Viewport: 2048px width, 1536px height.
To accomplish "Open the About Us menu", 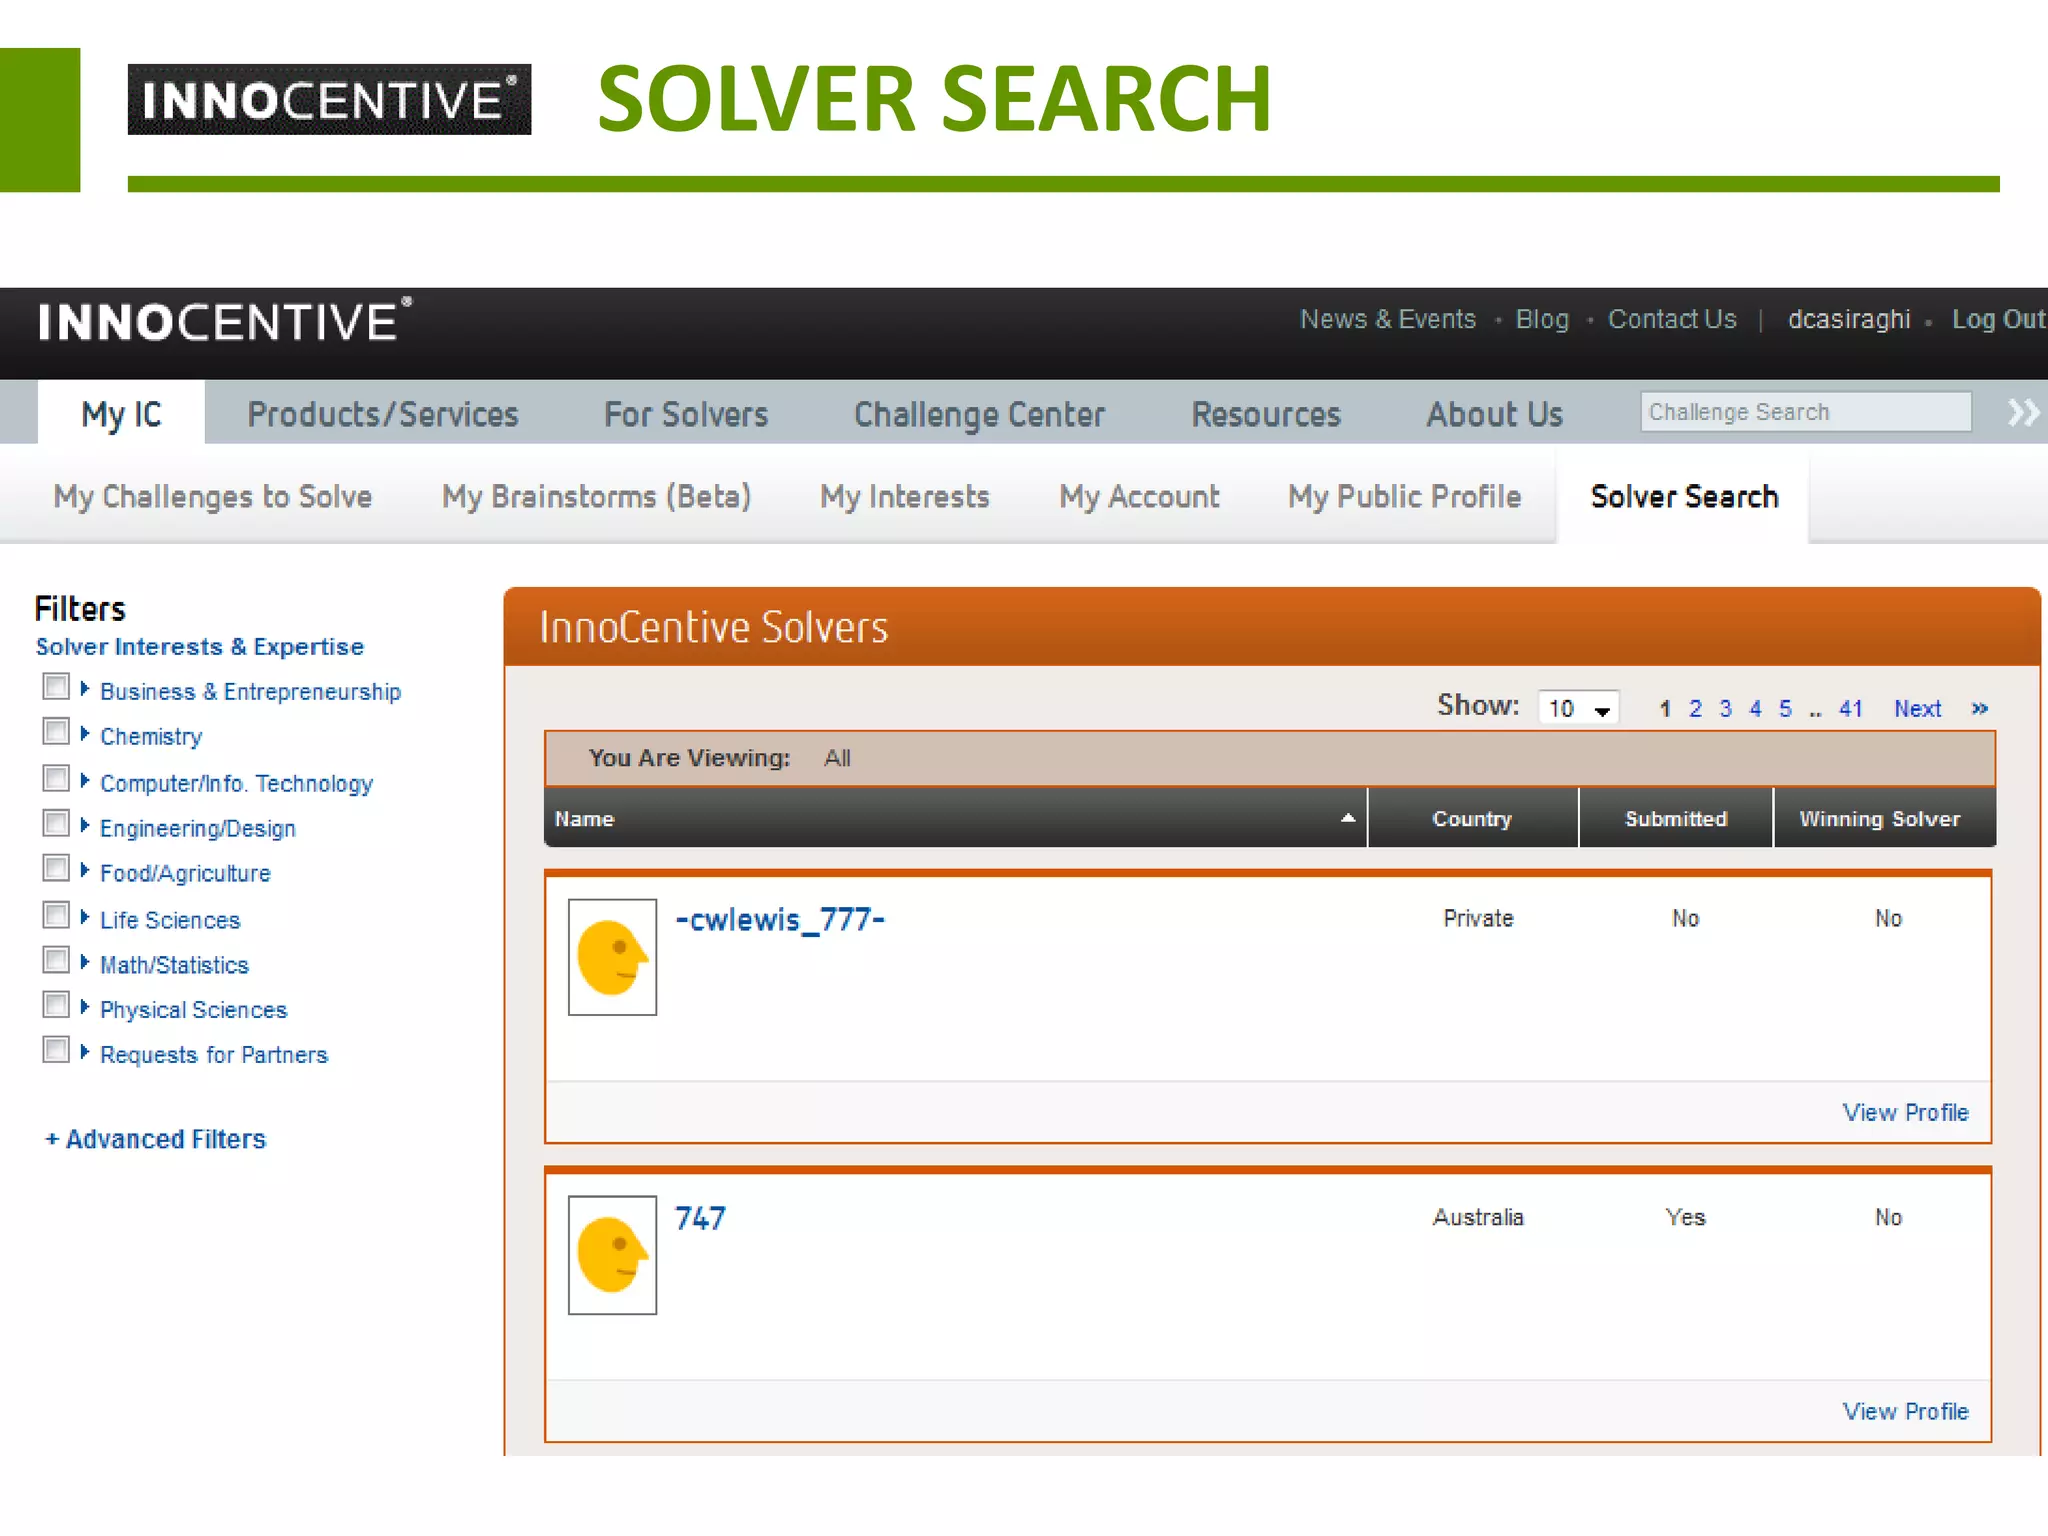I will coord(1494,414).
